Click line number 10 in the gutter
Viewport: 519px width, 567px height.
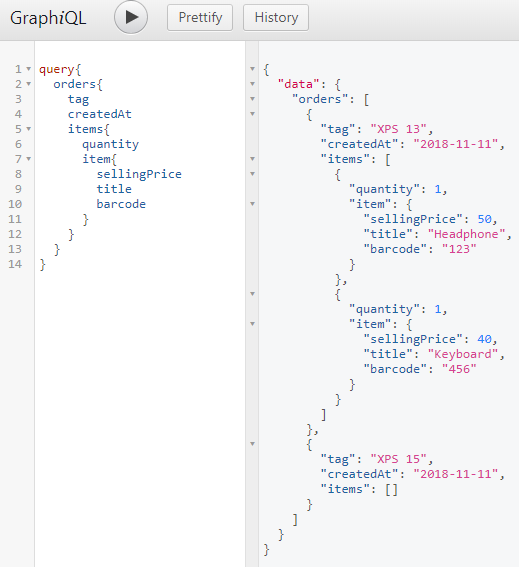tap(15, 204)
